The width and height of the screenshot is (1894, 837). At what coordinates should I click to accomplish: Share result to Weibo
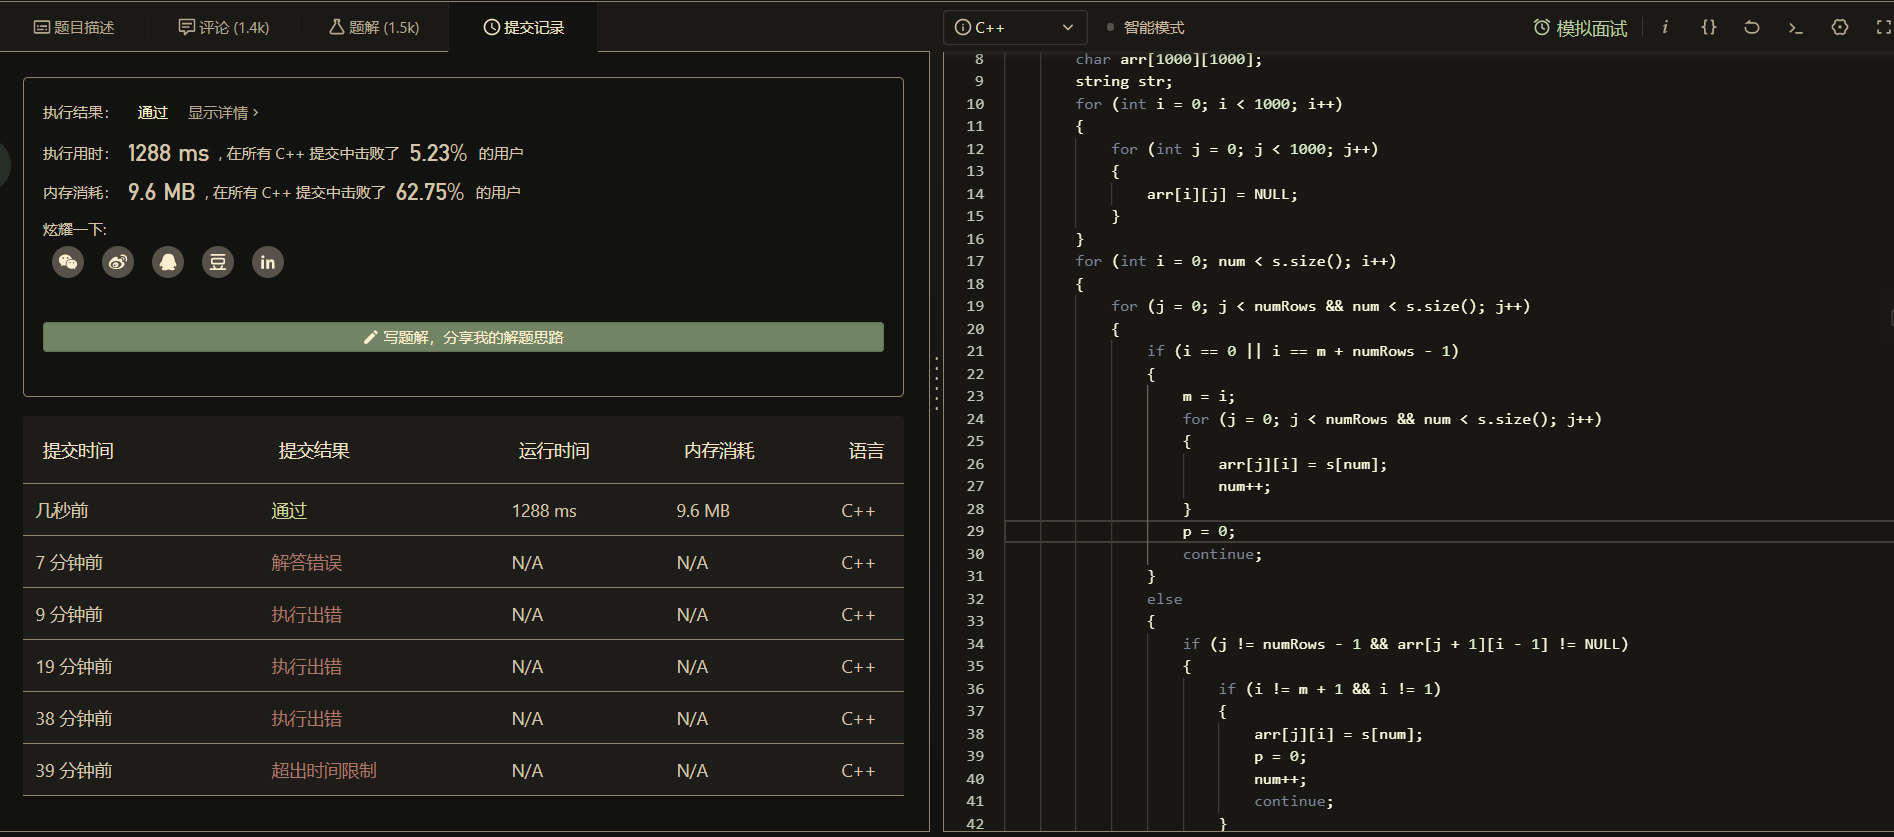[x=118, y=262]
